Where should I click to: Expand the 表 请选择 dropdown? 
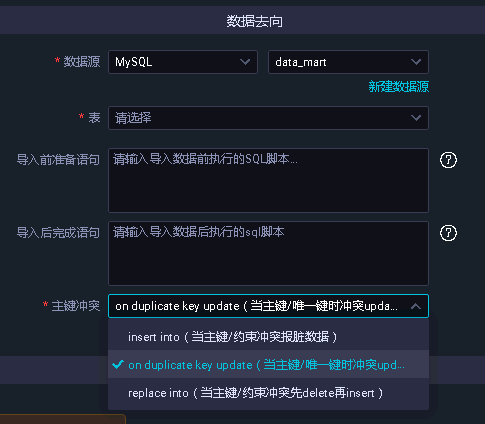[268, 118]
